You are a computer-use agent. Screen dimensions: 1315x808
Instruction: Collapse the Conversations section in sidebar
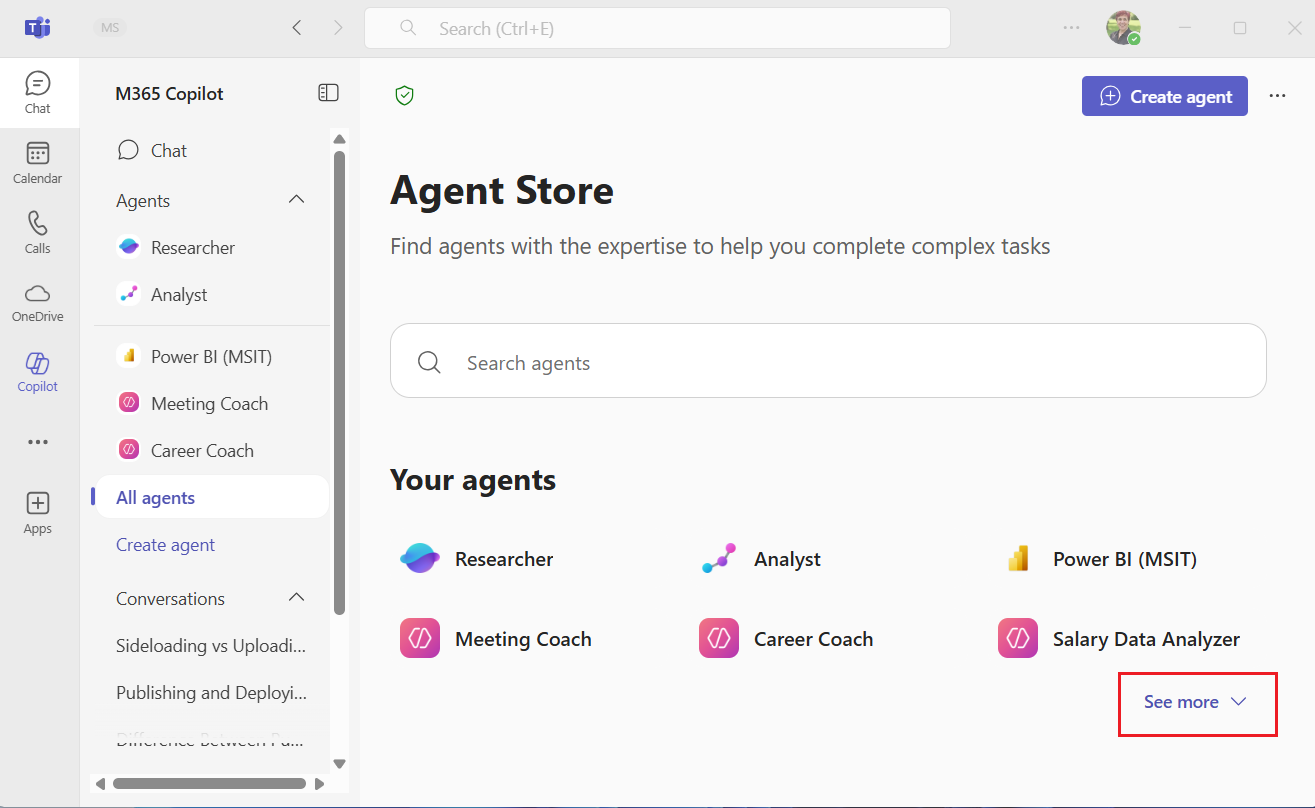[296, 598]
